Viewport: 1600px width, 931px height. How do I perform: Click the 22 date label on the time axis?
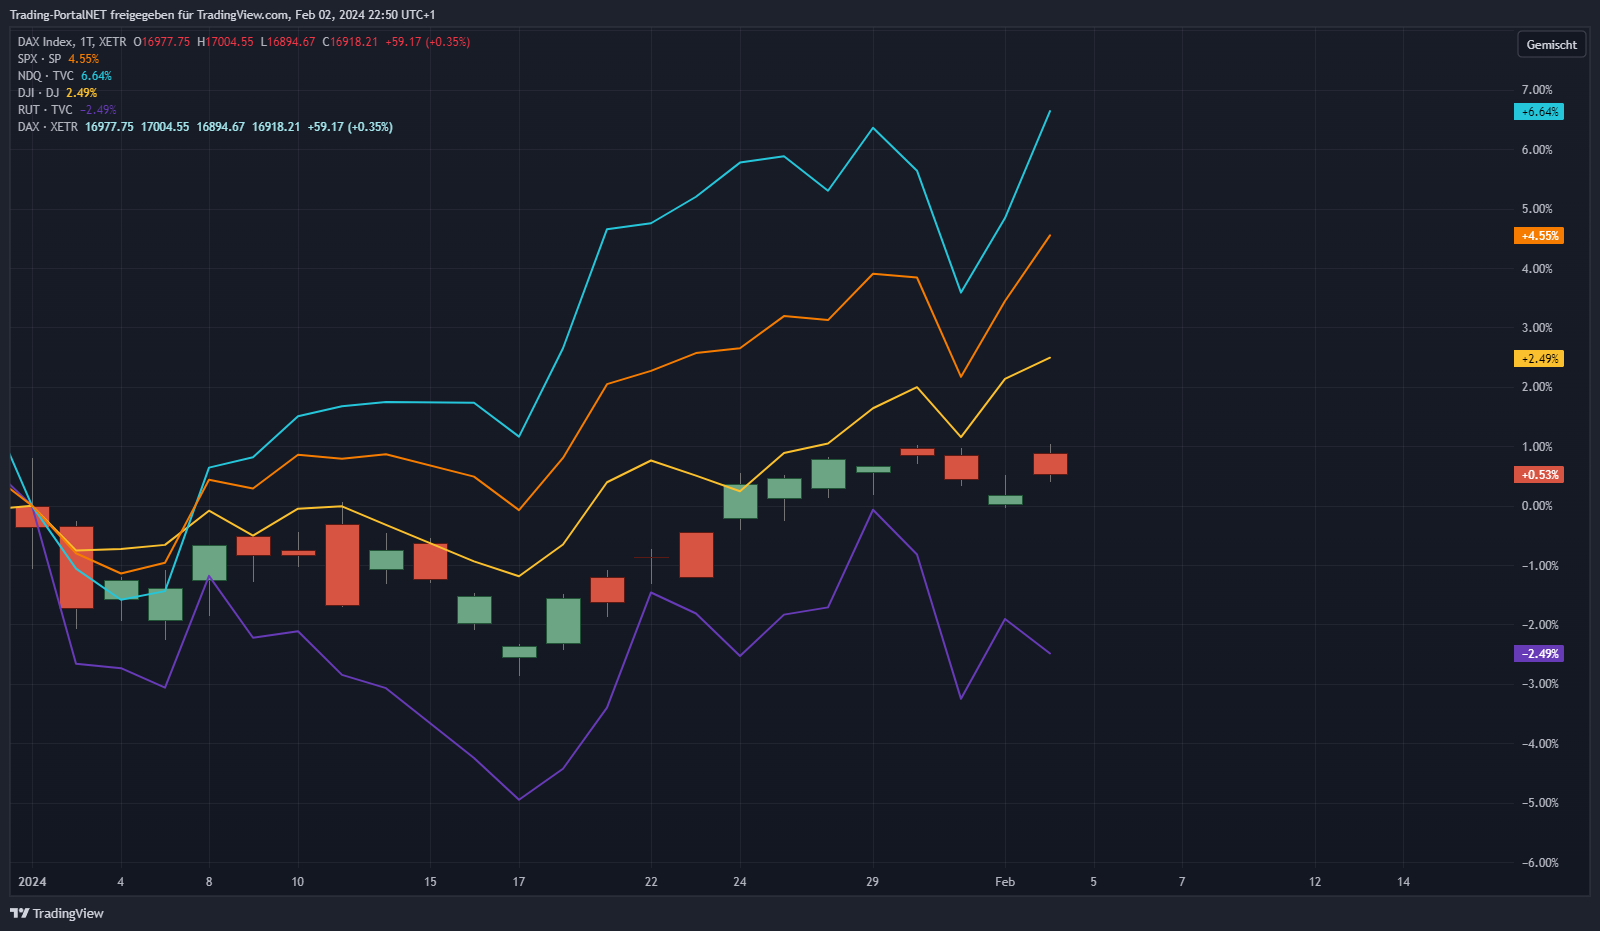point(651,882)
